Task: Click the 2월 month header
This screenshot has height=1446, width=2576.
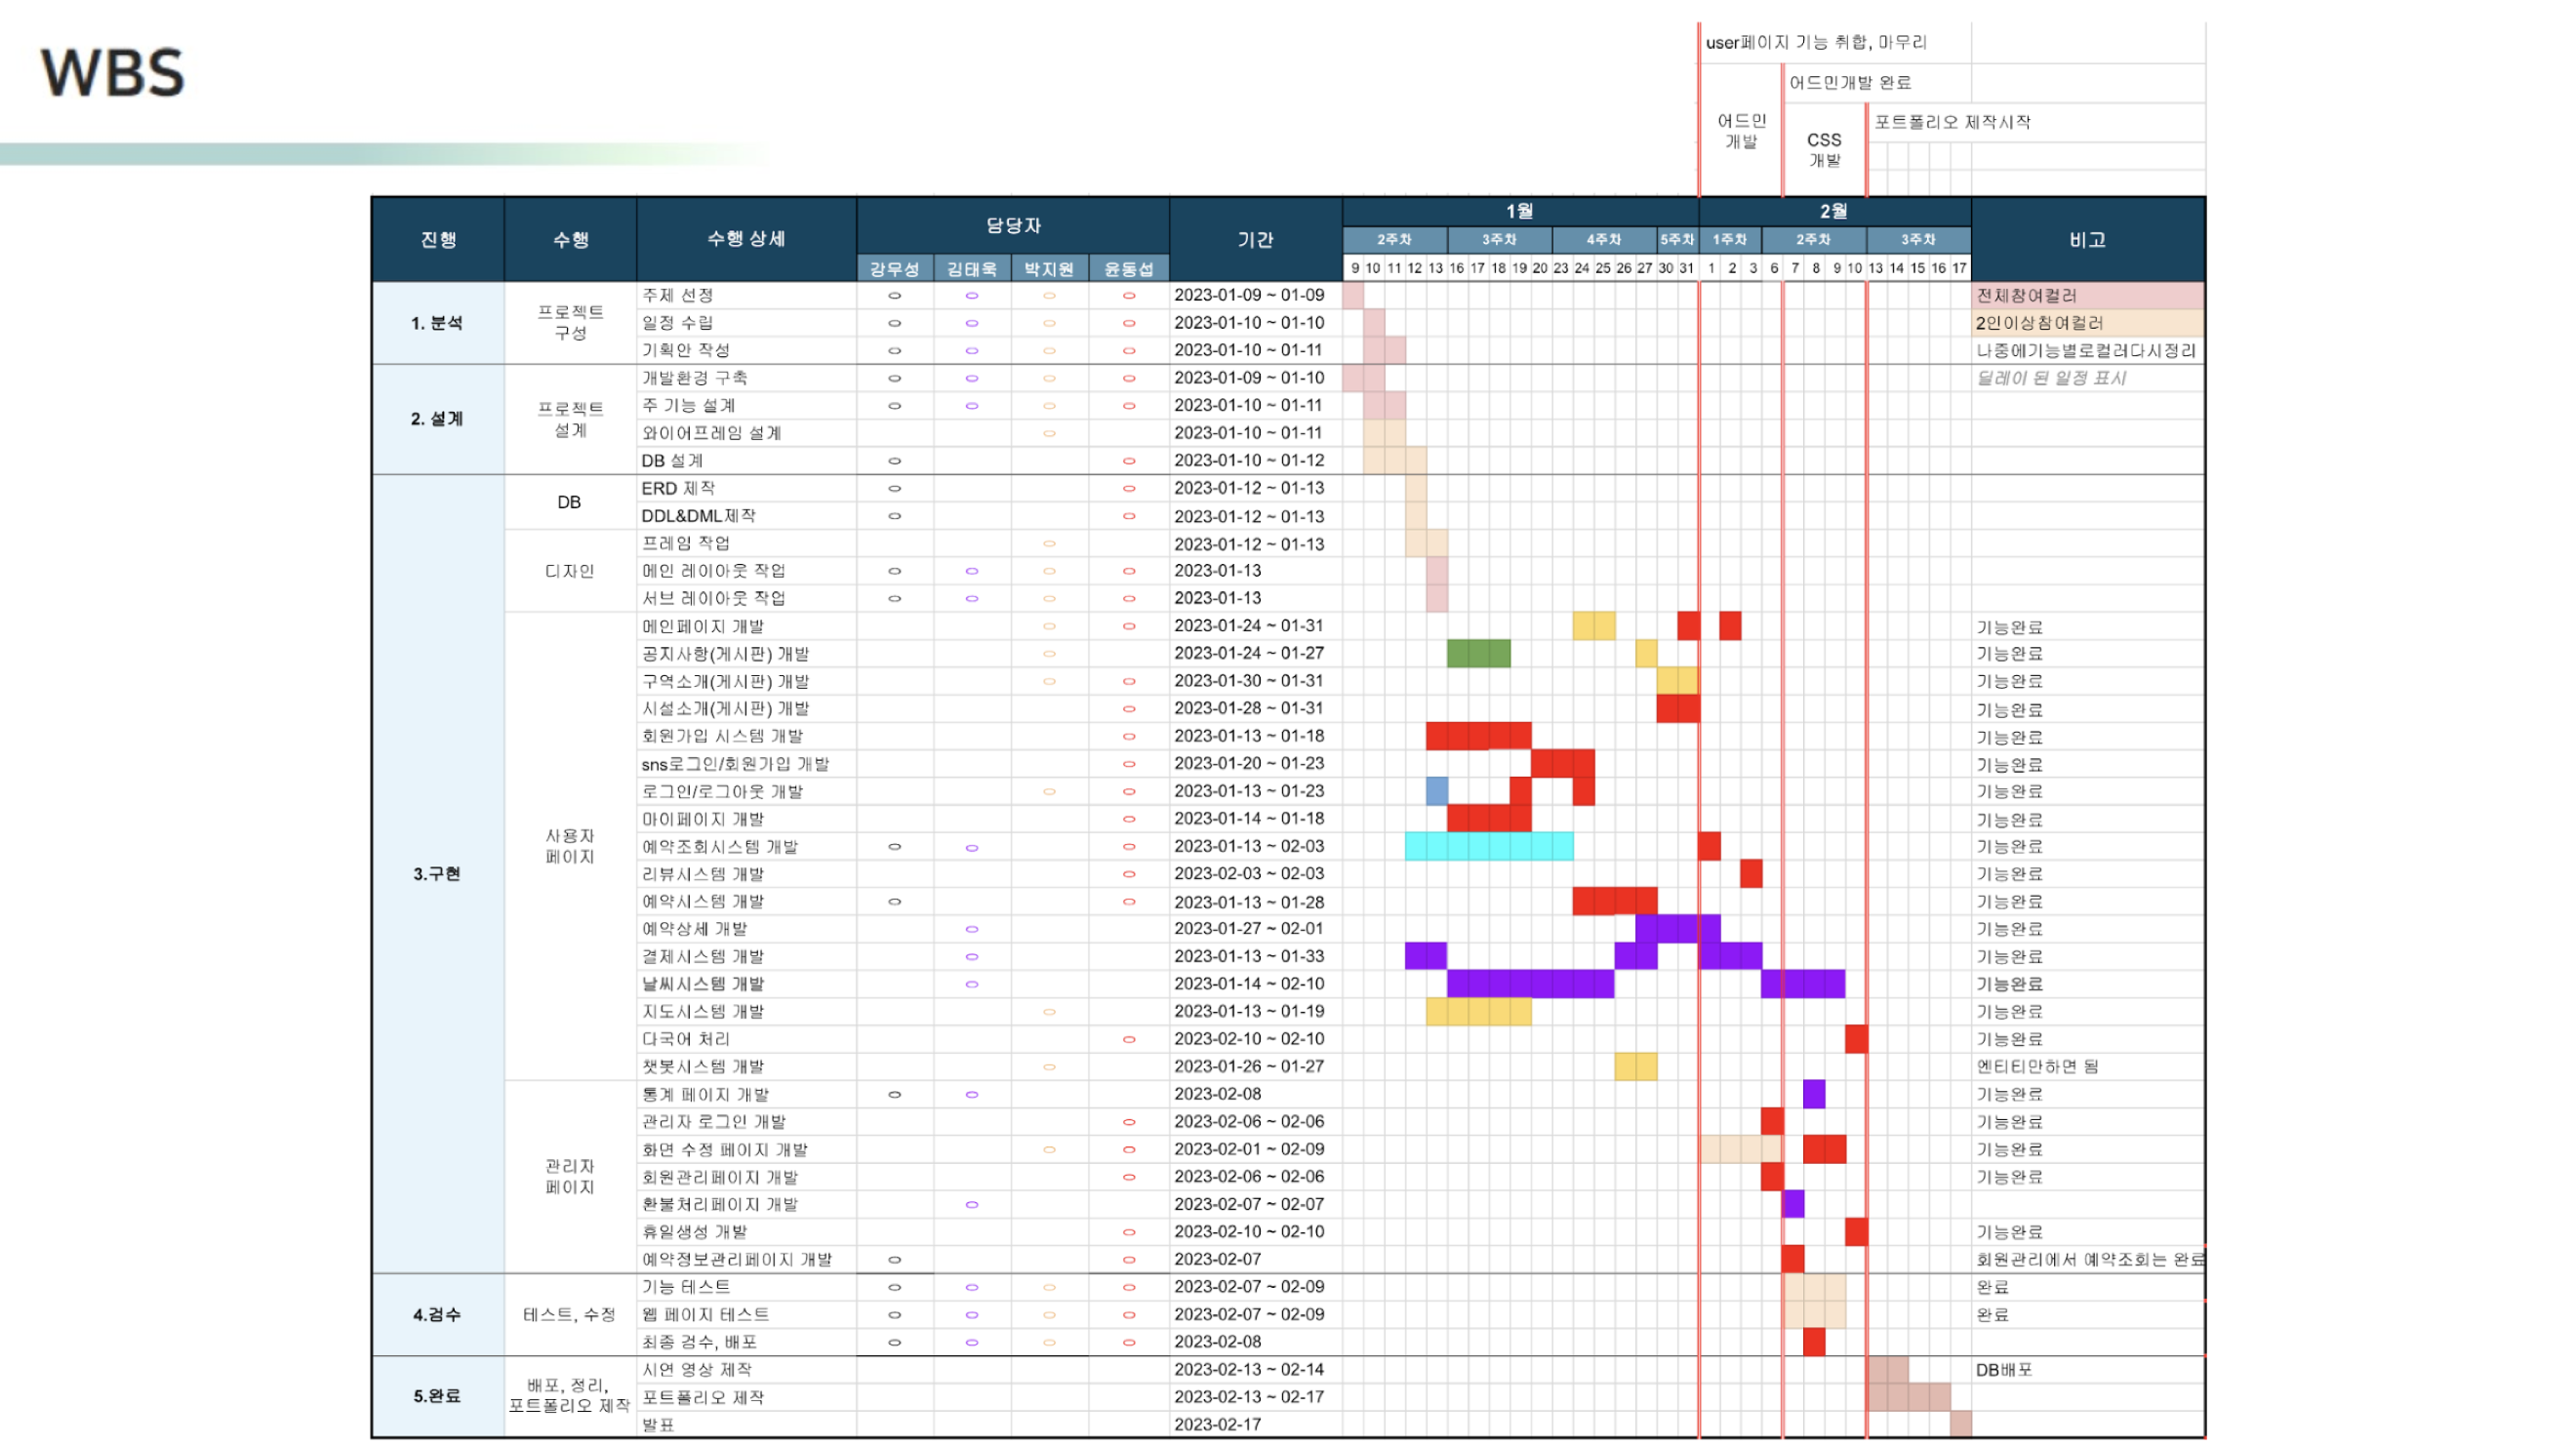Action: (x=1833, y=211)
